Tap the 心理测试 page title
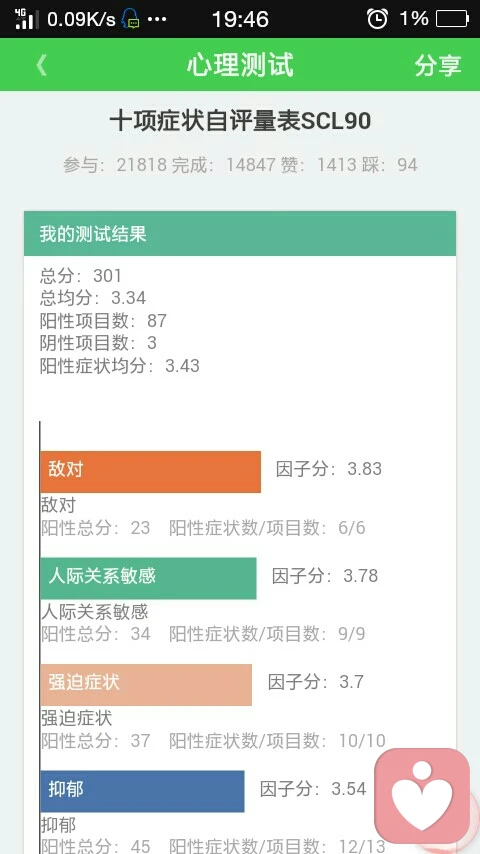This screenshot has width=480, height=854. click(x=240, y=65)
